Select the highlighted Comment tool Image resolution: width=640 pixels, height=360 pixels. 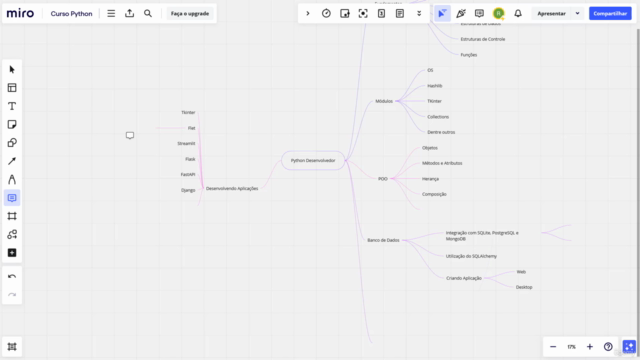click(x=12, y=198)
